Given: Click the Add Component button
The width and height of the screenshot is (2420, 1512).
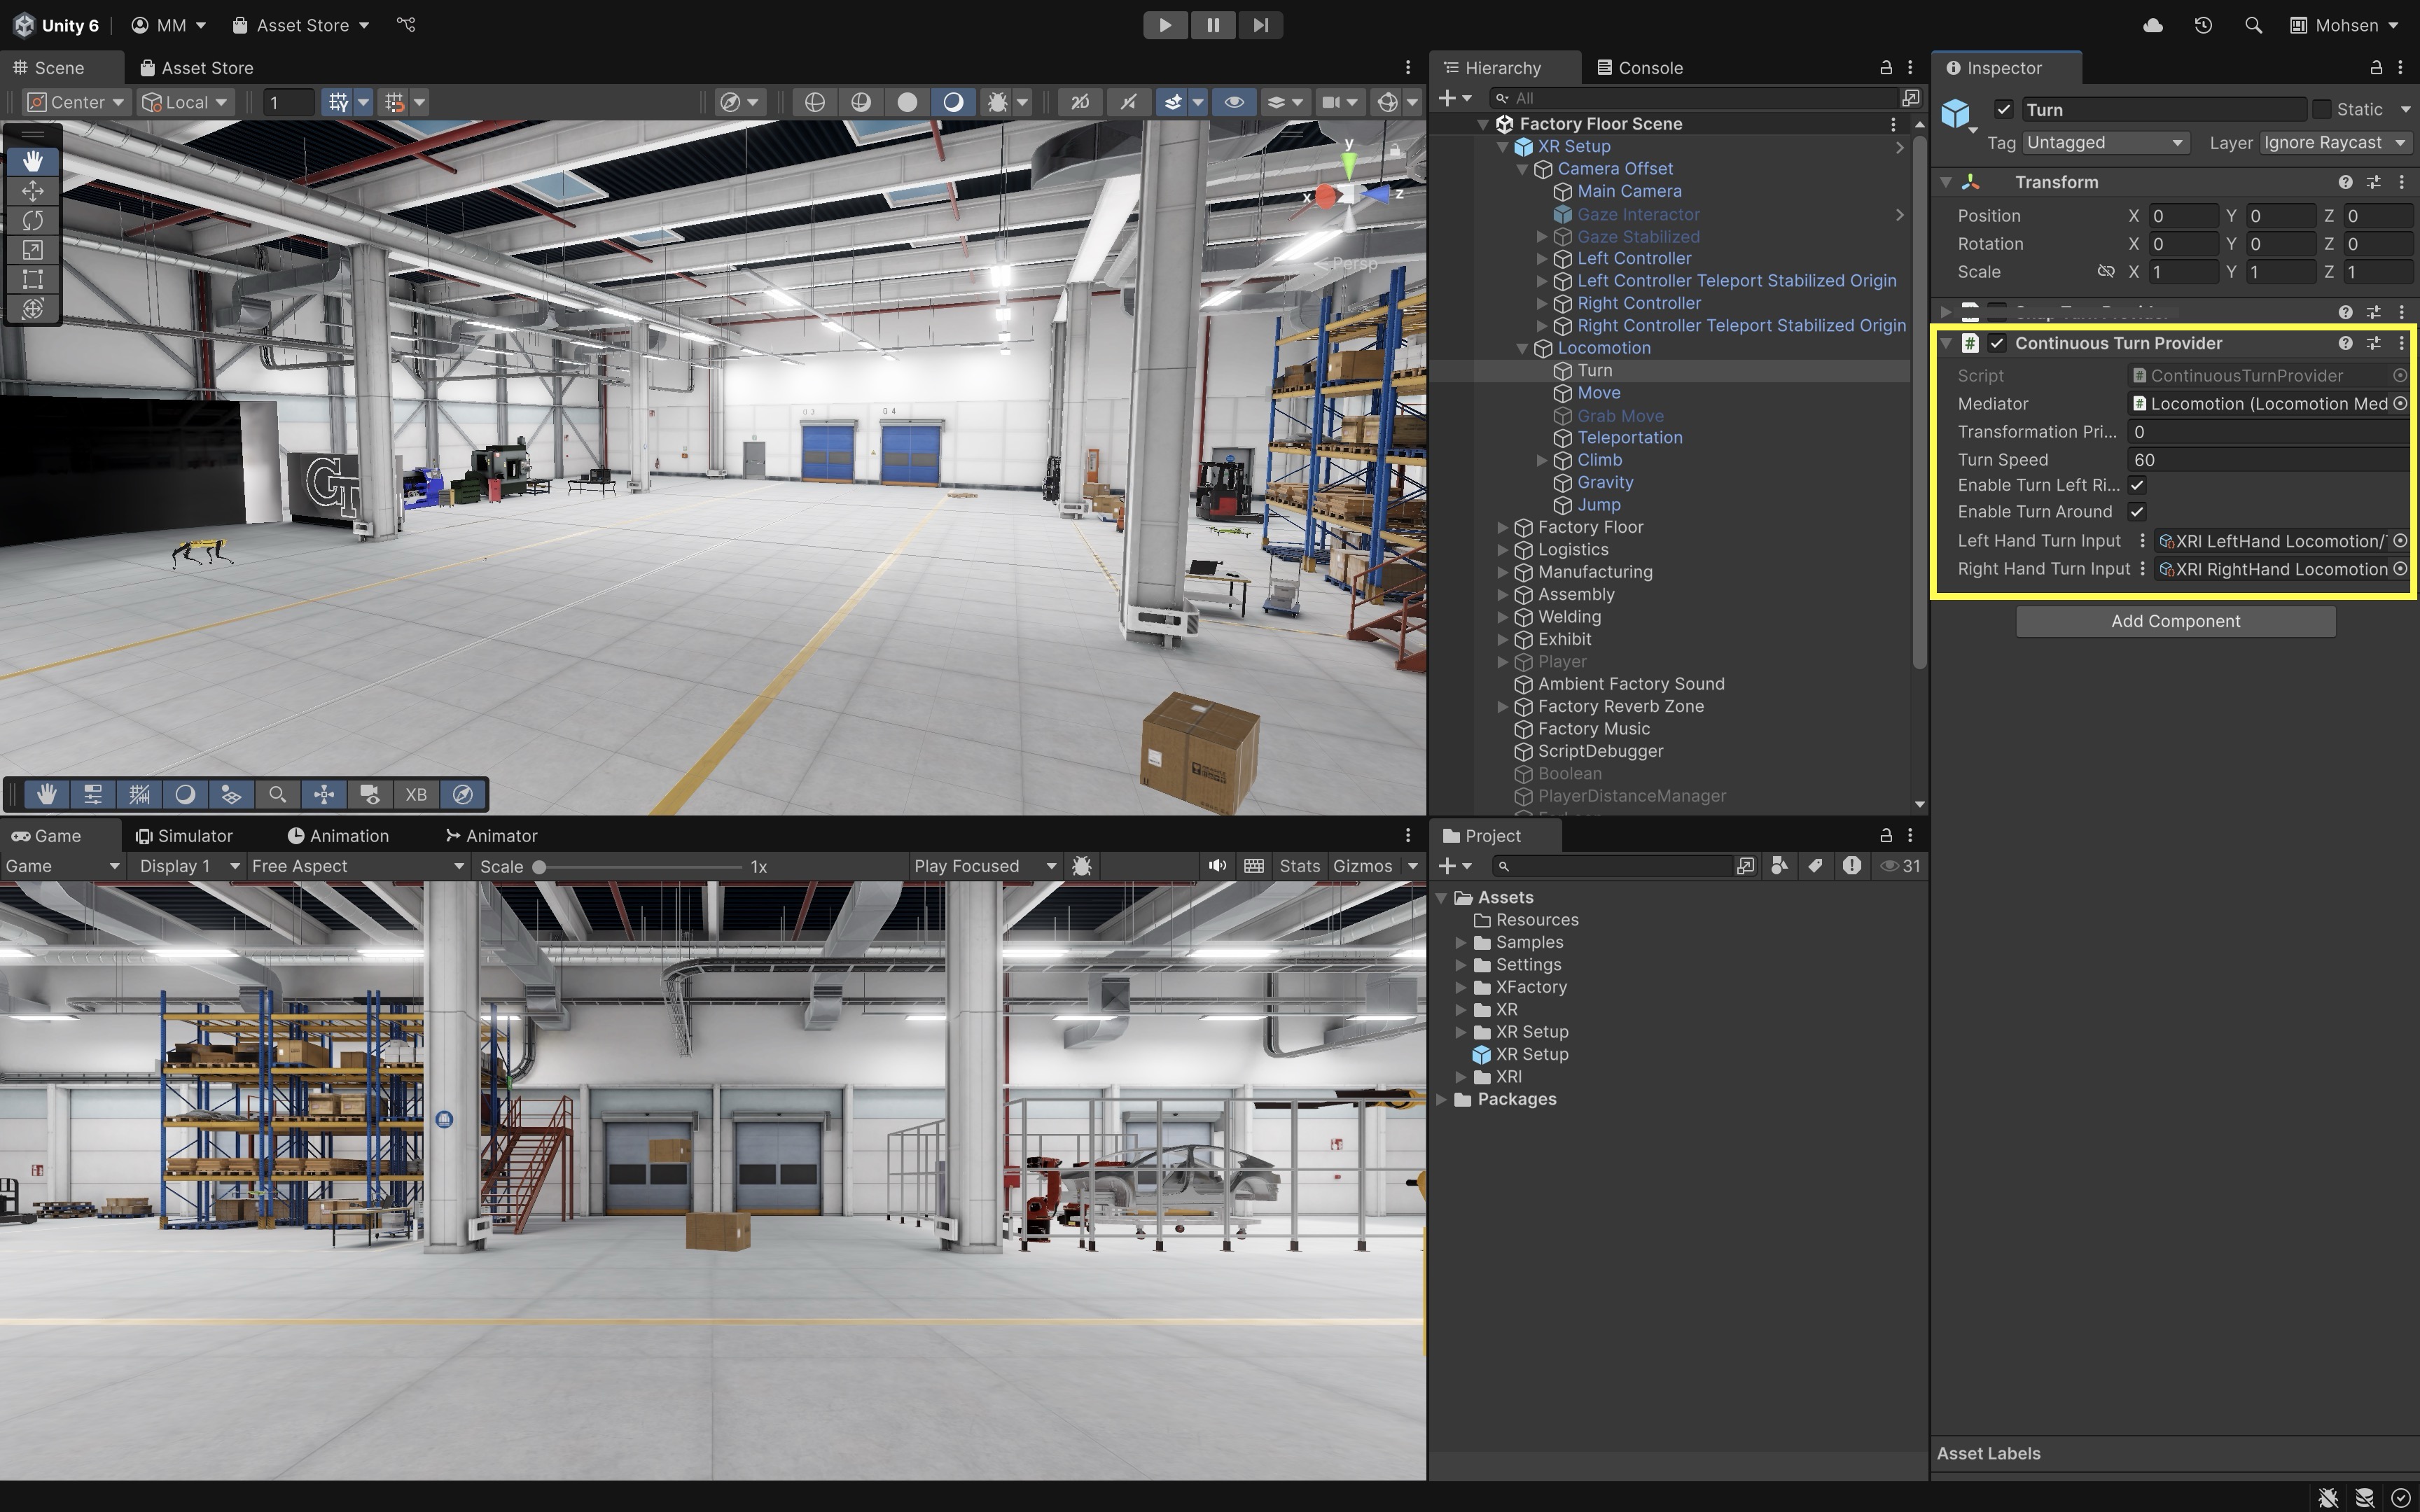Looking at the screenshot, I should pyautogui.click(x=2175, y=621).
